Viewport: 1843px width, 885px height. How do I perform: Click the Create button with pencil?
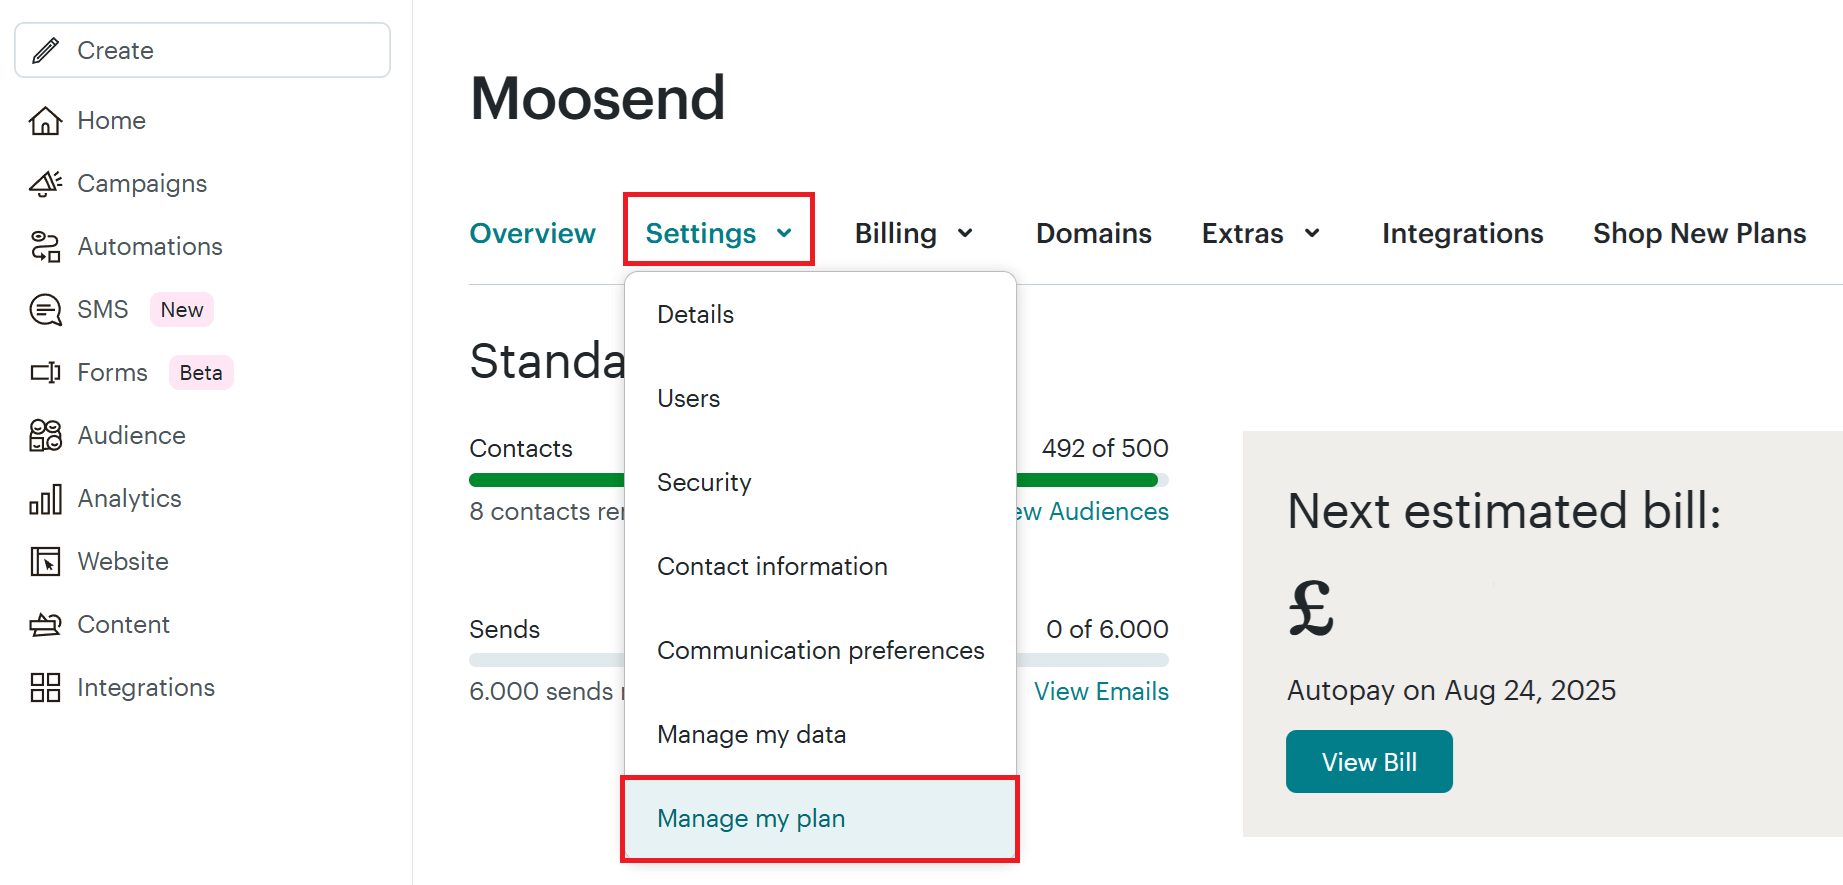[x=202, y=50]
